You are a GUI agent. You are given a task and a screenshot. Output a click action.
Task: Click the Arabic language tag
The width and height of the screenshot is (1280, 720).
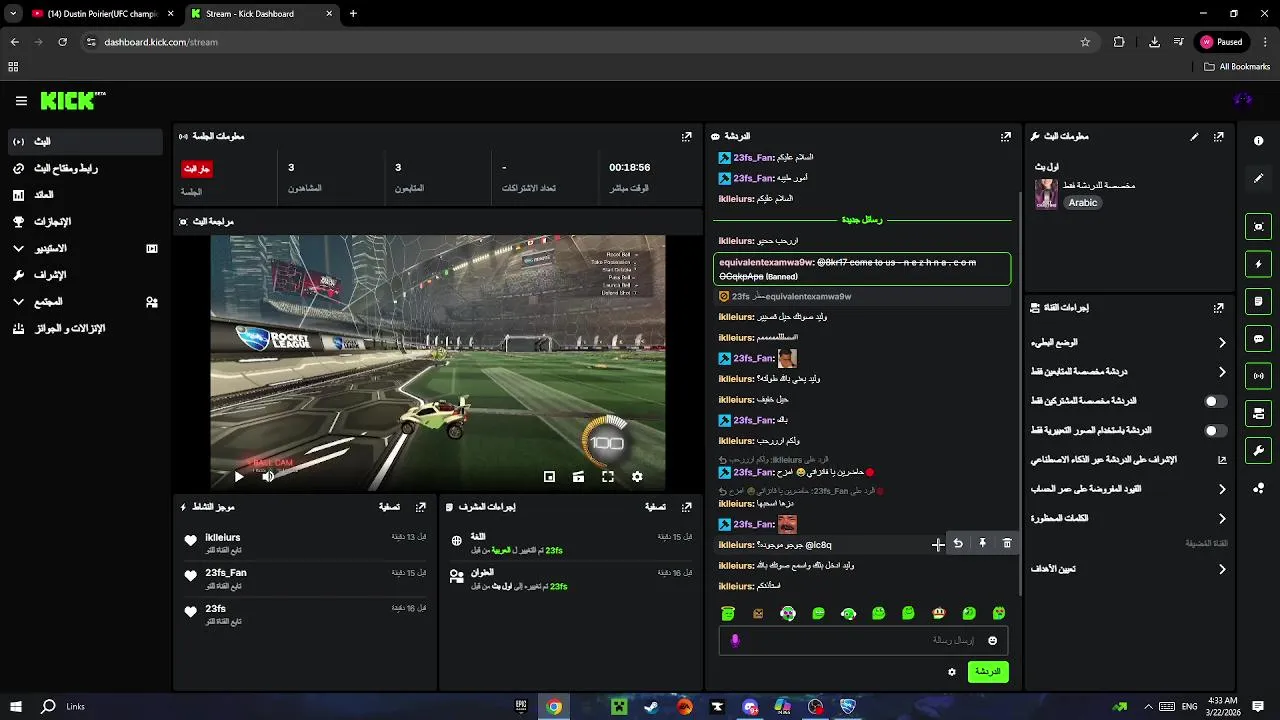point(1082,203)
